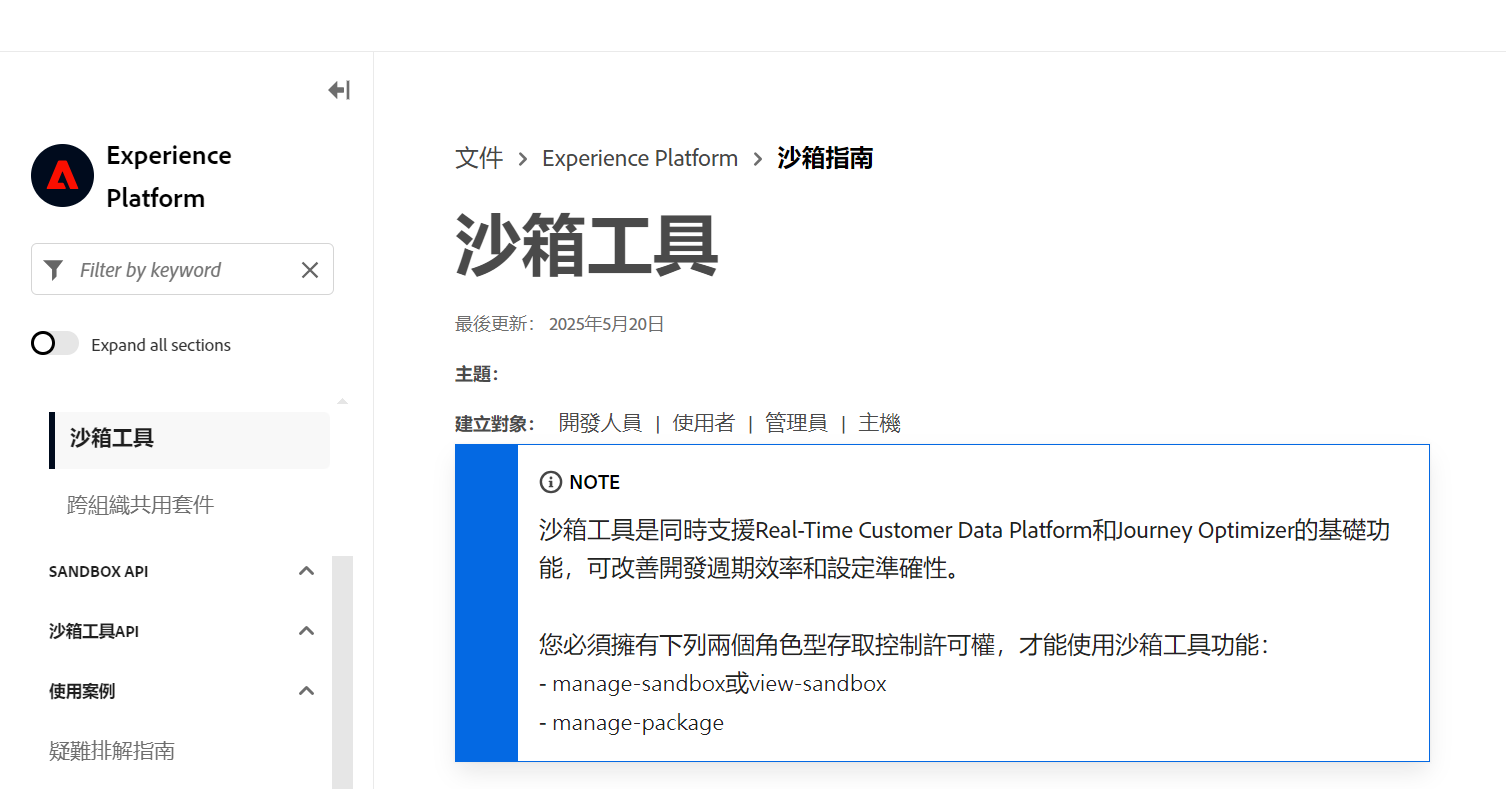Click the SANDBOX API section heading
1506x789 pixels.
(98, 571)
